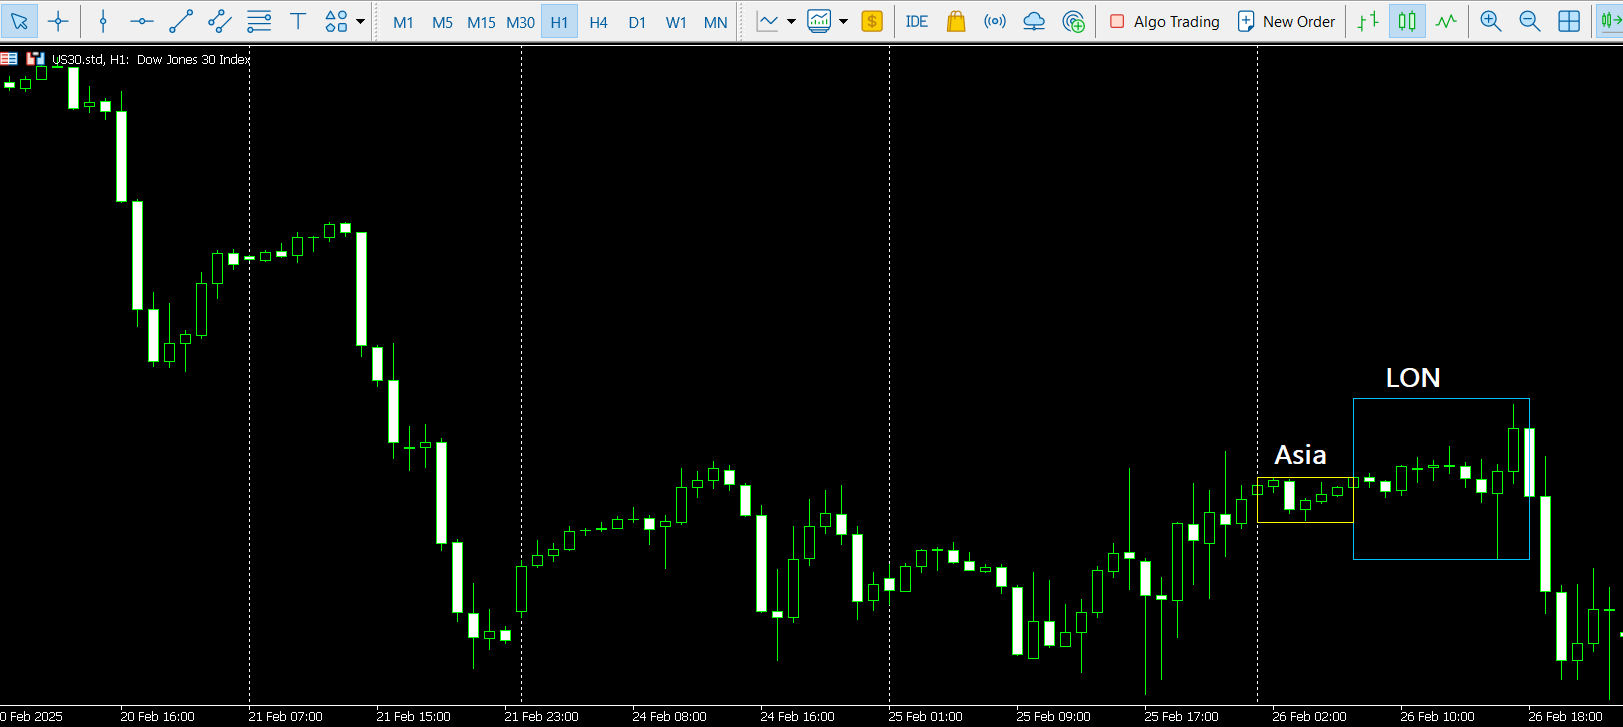The image size is (1623, 727).
Task: Open the MetaEditor IDE
Action: (916, 21)
